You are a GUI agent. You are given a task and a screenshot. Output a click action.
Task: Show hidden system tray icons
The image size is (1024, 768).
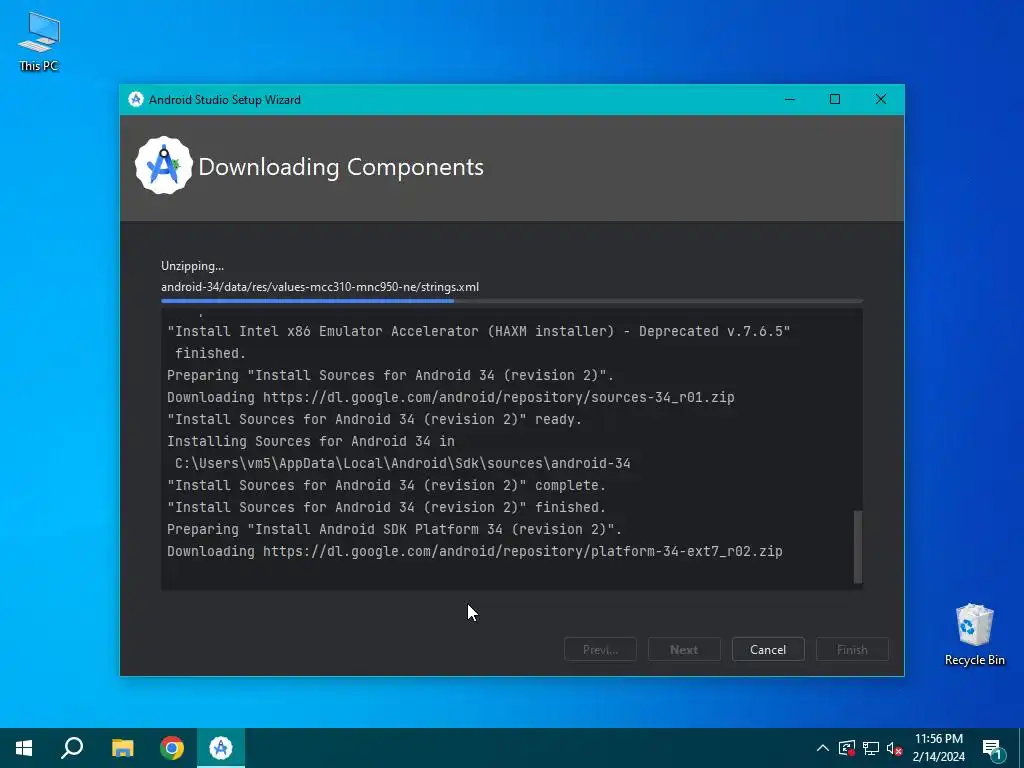(x=823, y=748)
